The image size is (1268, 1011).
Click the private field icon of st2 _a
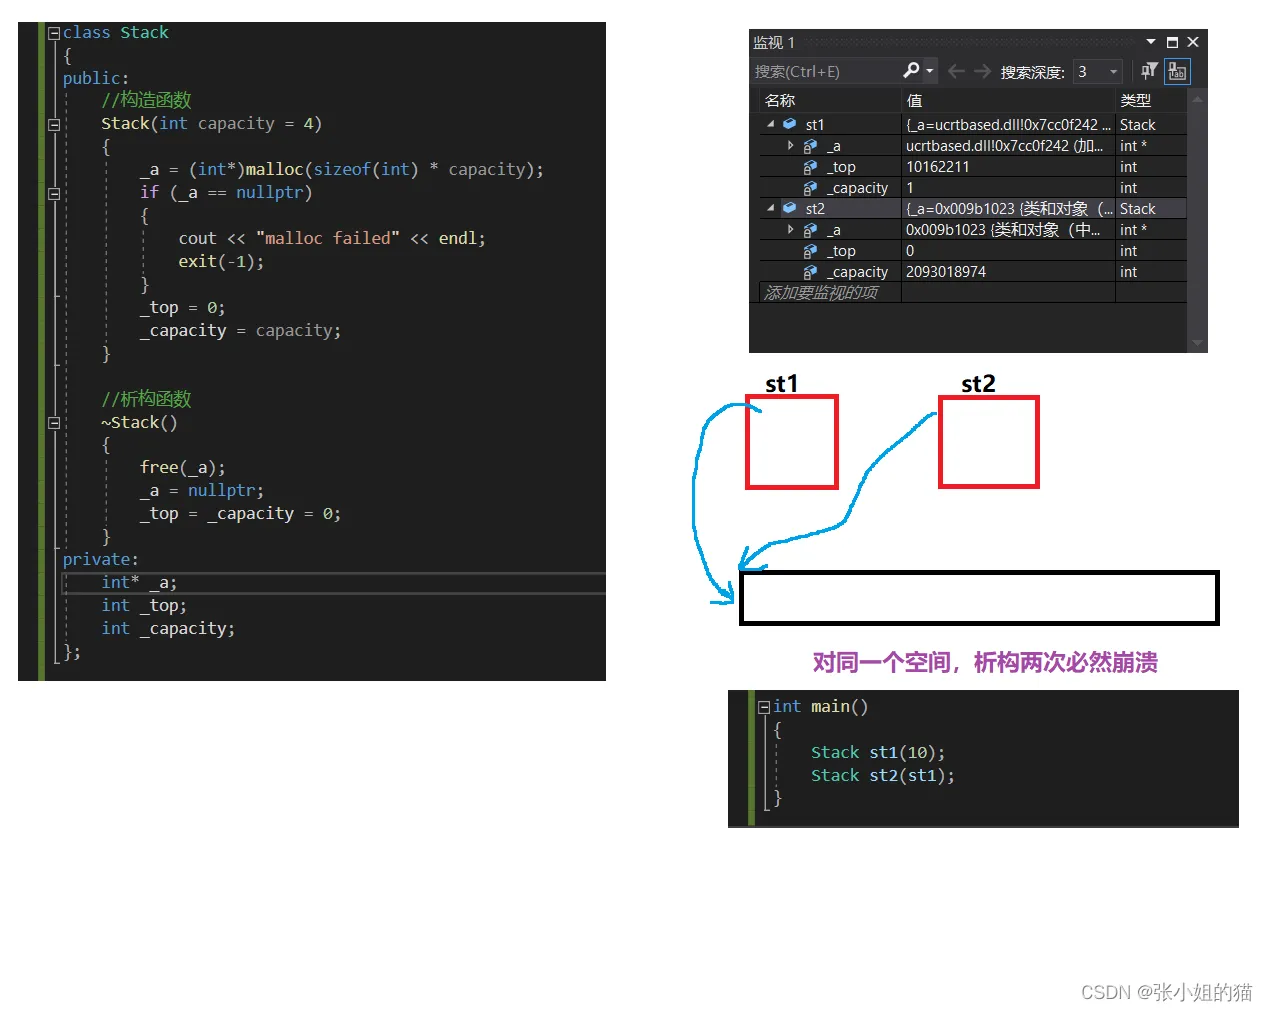(x=810, y=230)
